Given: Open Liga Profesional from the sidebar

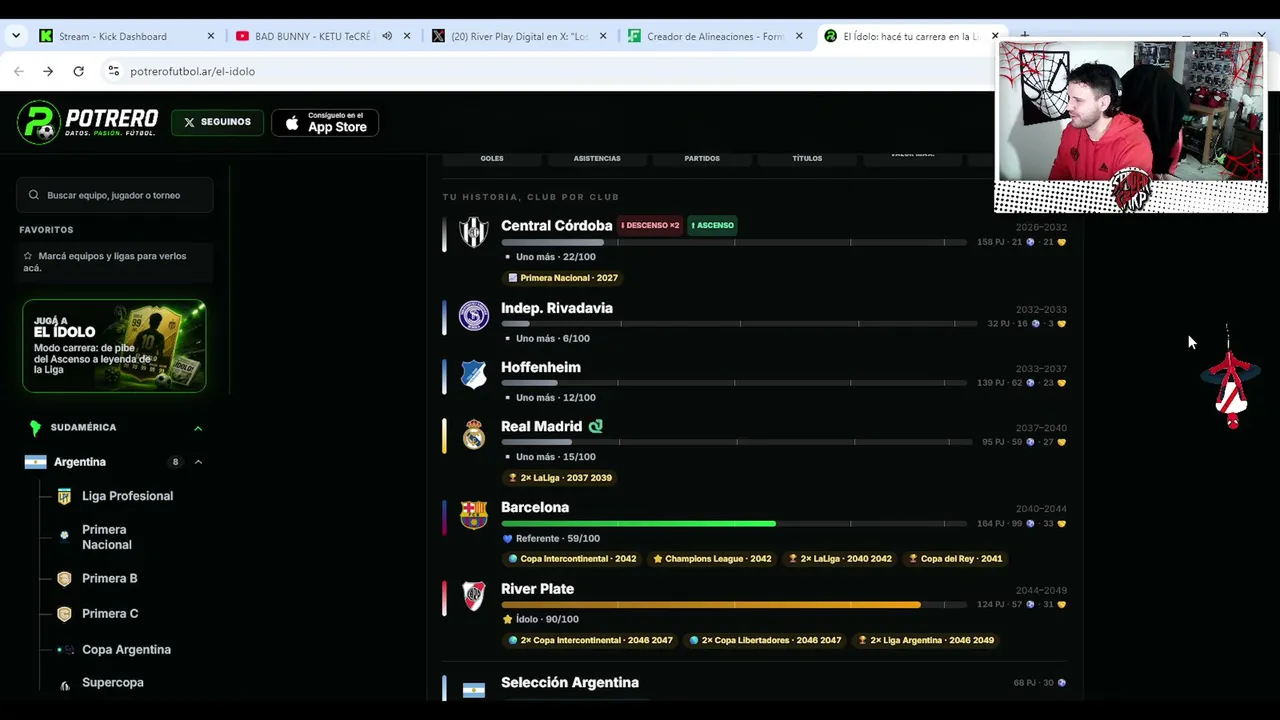Looking at the screenshot, I should (x=127, y=496).
